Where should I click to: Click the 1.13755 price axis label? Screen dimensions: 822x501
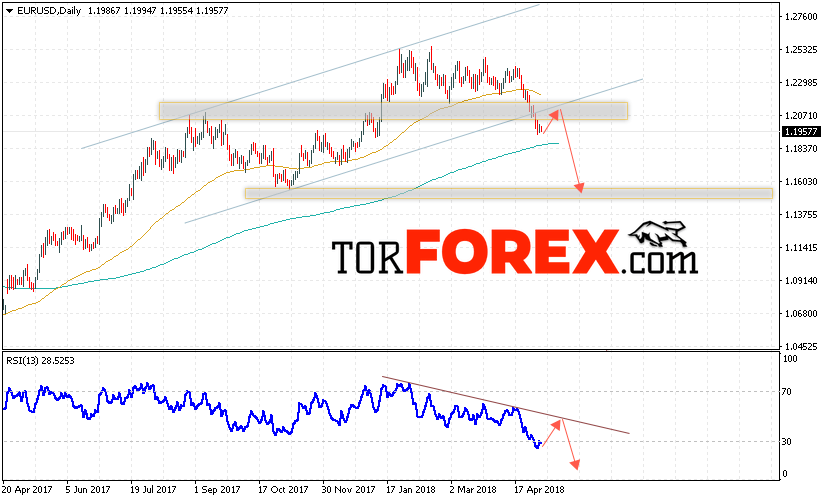(x=801, y=215)
